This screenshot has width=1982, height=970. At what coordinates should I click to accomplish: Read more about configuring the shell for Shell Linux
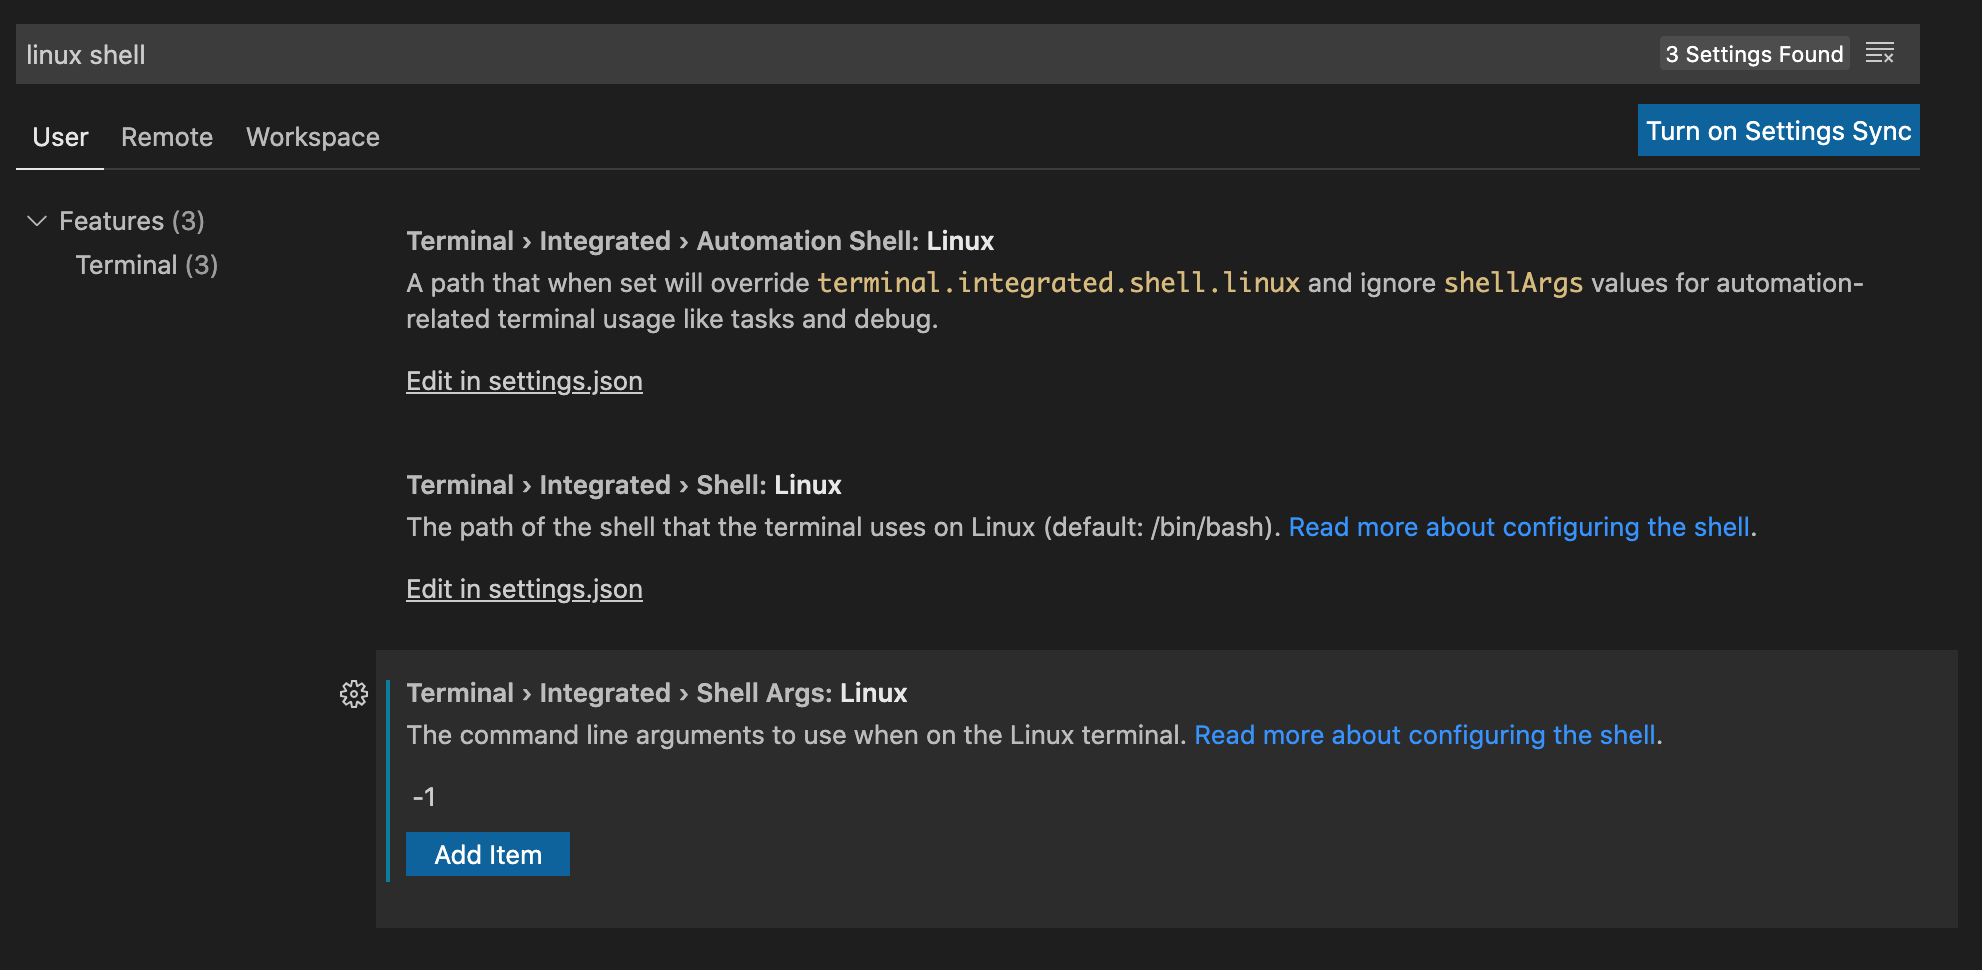click(x=1518, y=527)
